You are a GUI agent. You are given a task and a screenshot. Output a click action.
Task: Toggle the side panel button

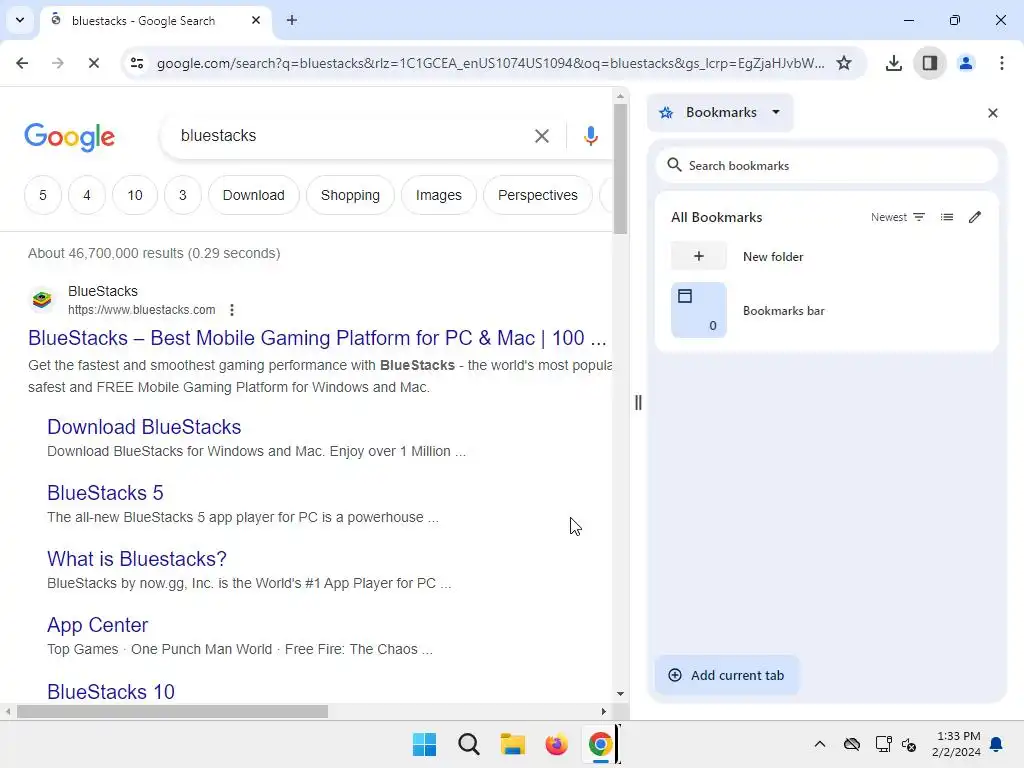[x=929, y=63]
